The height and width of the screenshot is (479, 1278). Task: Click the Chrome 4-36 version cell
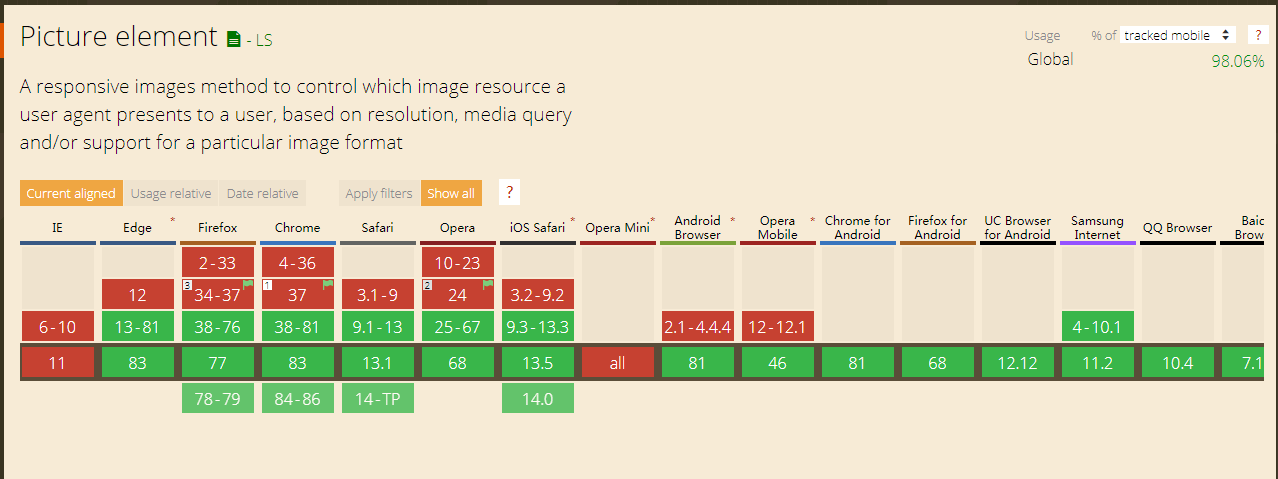click(x=297, y=262)
